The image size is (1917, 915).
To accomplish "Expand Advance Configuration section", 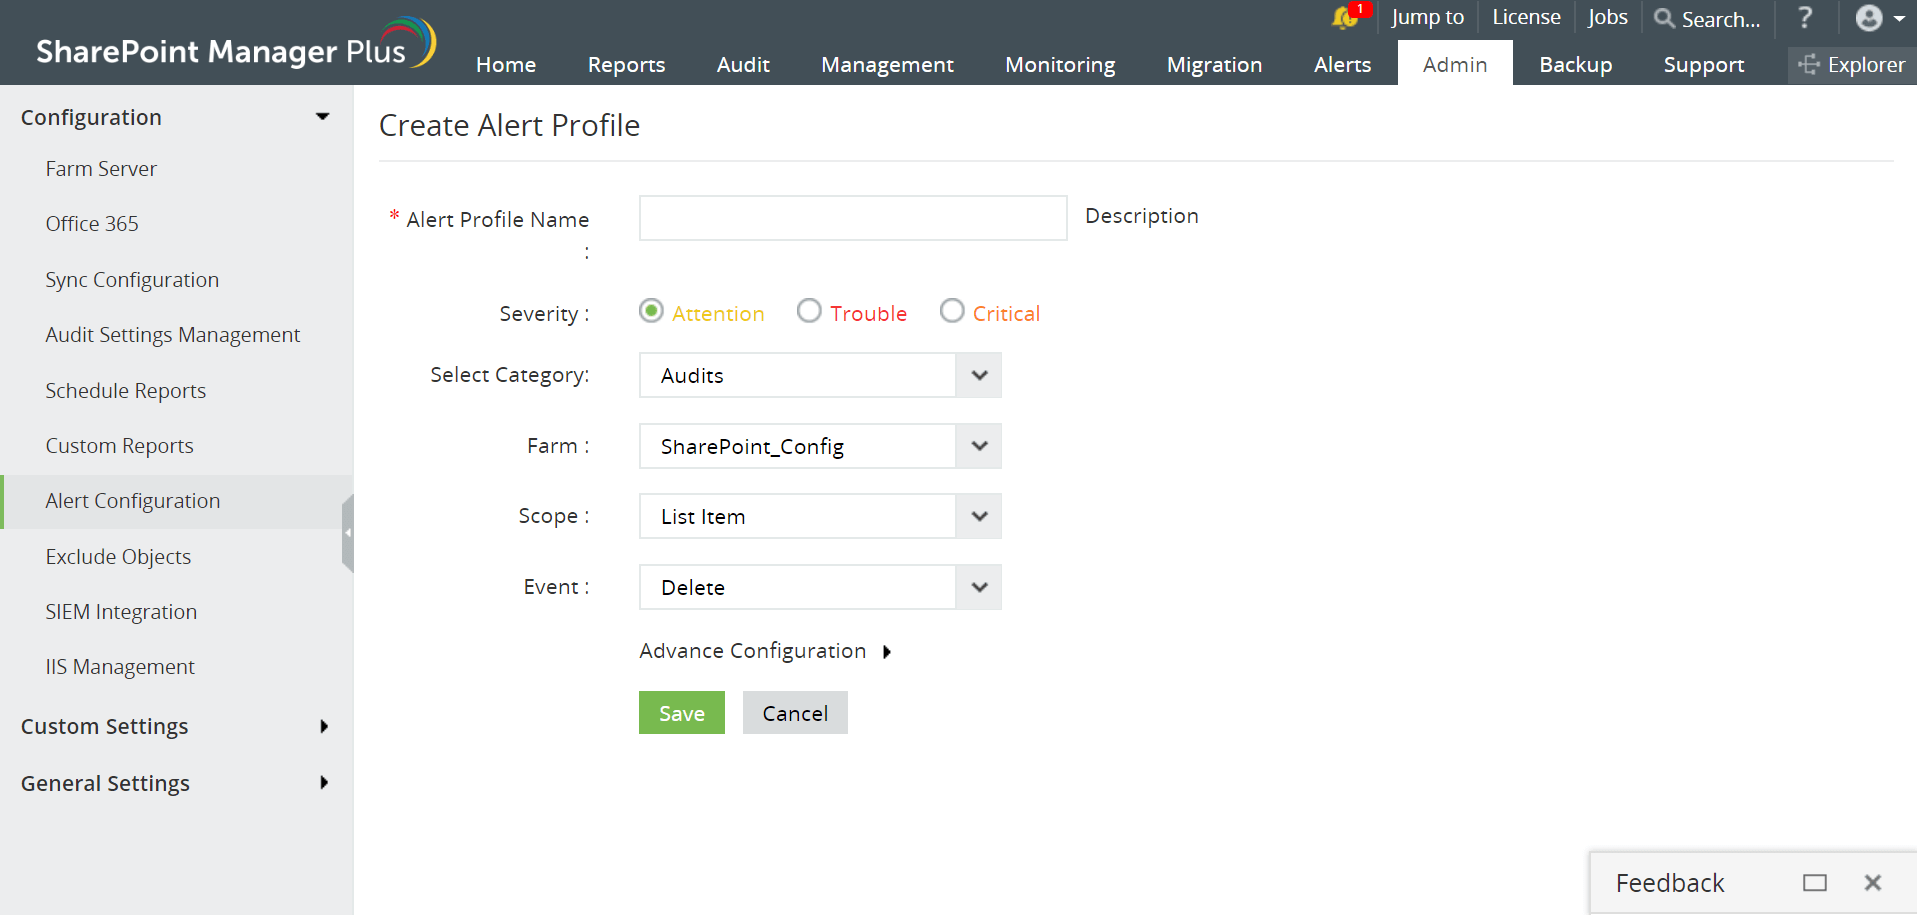I will (x=765, y=651).
